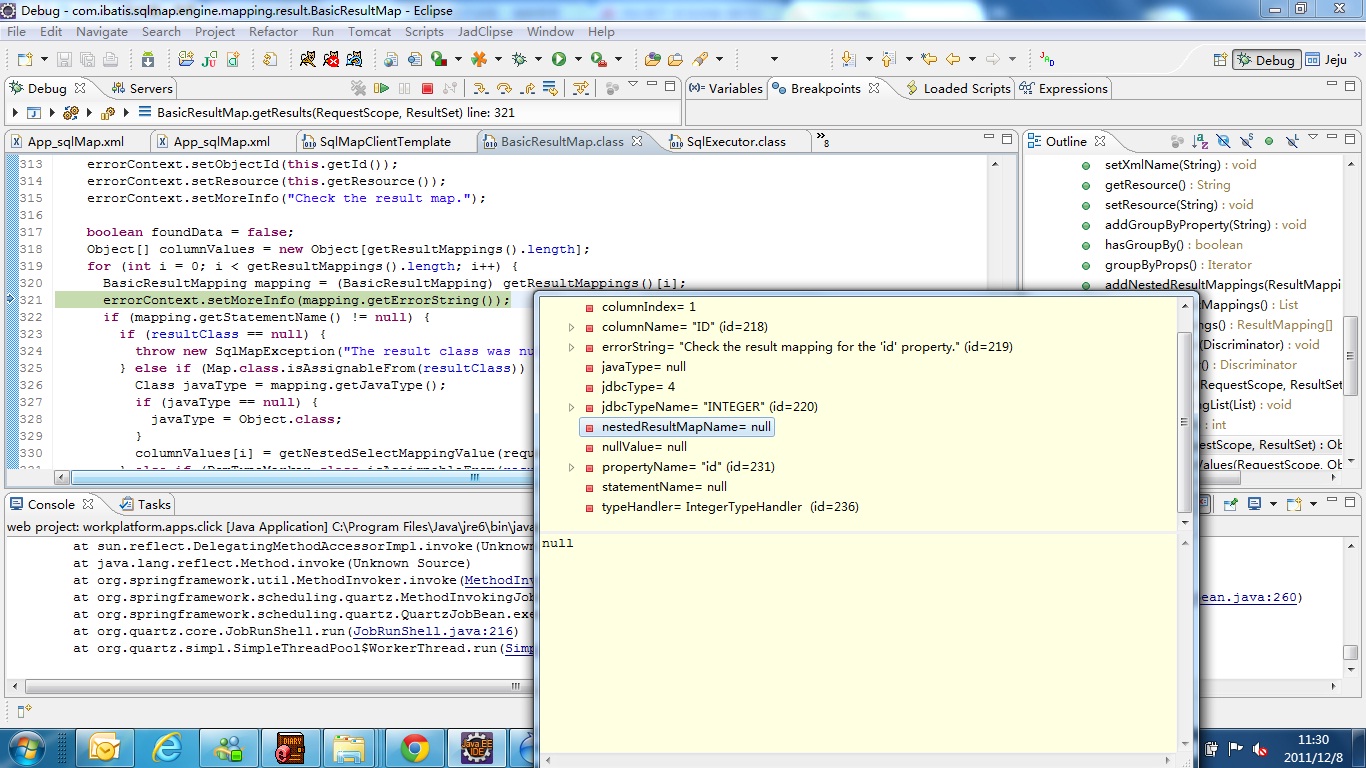Open the Refactor menu

click(273, 31)
